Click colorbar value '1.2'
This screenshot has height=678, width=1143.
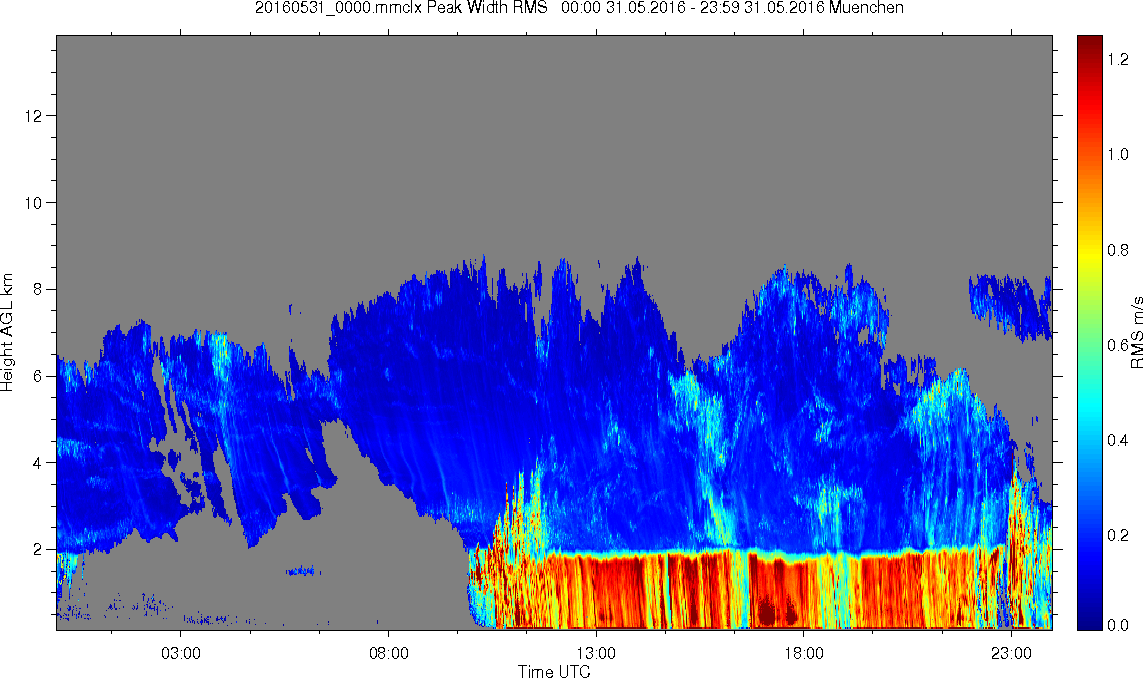coord(1117,60)
